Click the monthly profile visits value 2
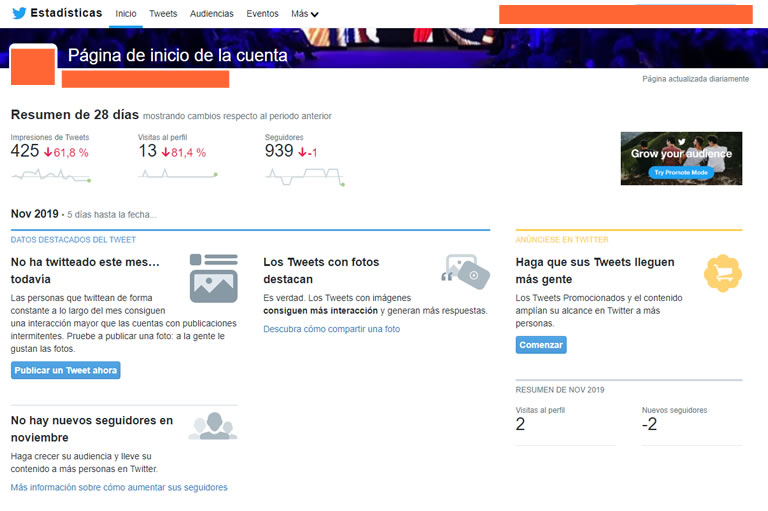768x511 pixels. pos(520,424)
